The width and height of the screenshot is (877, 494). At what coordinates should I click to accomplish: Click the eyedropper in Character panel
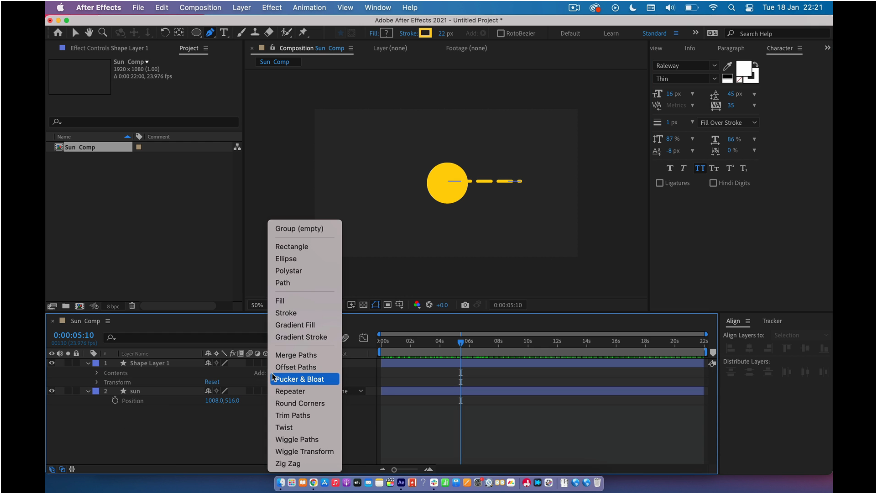tap(727, 67)
